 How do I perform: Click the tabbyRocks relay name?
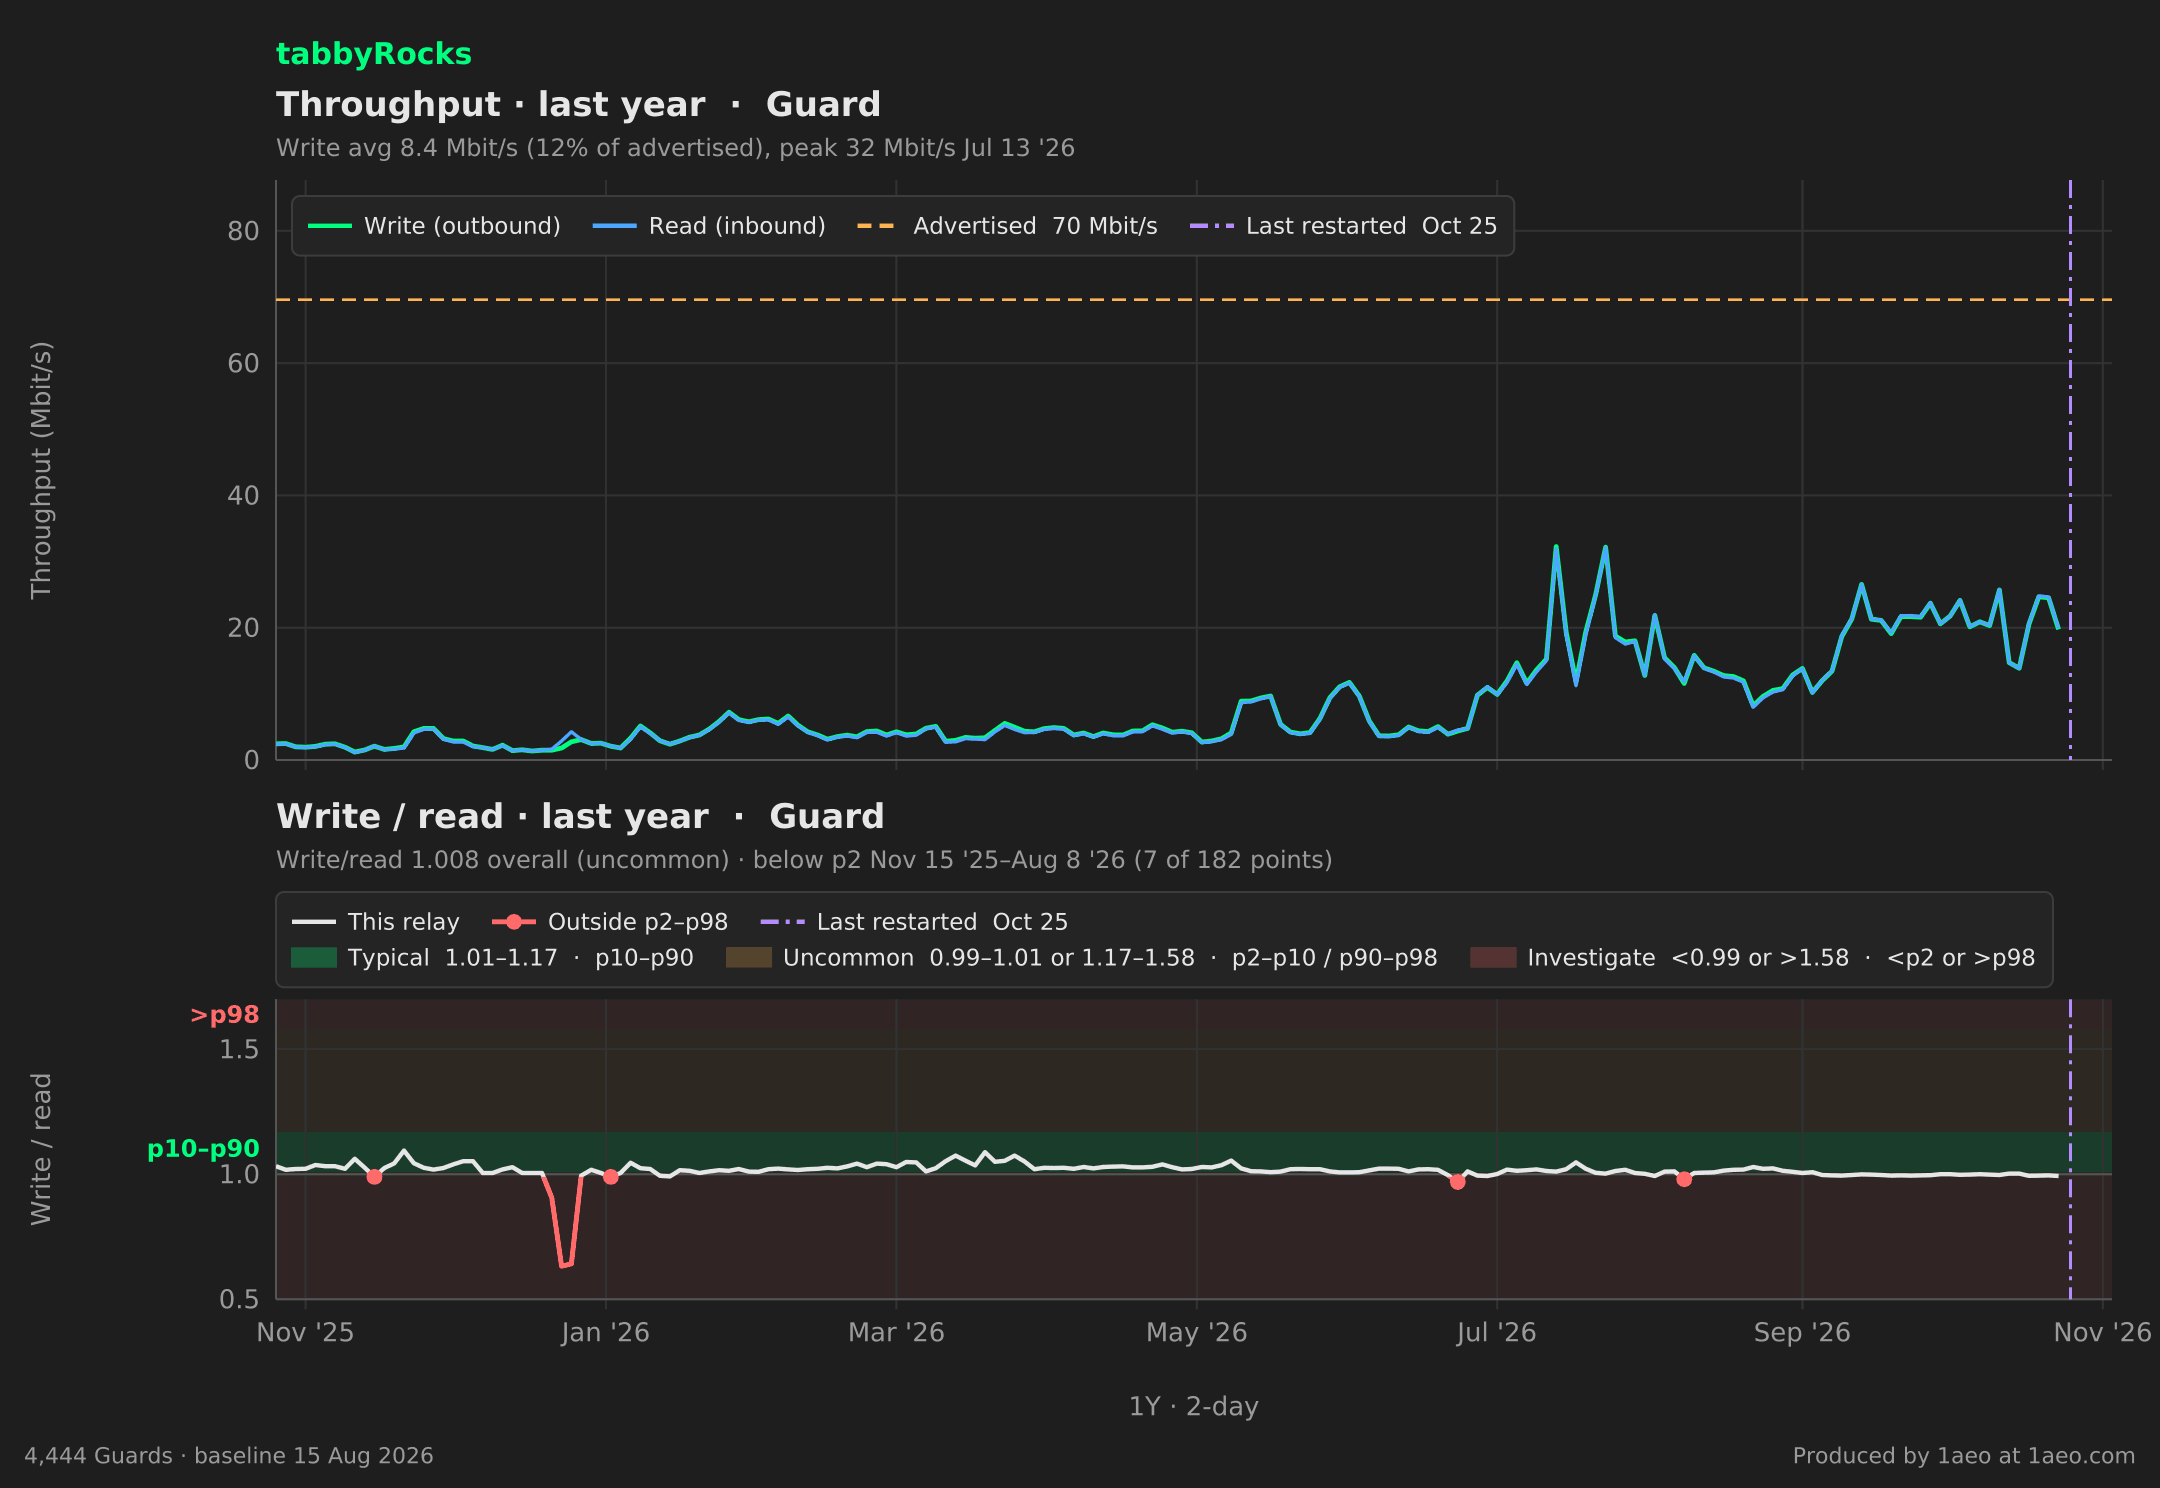tap(373, 54)
